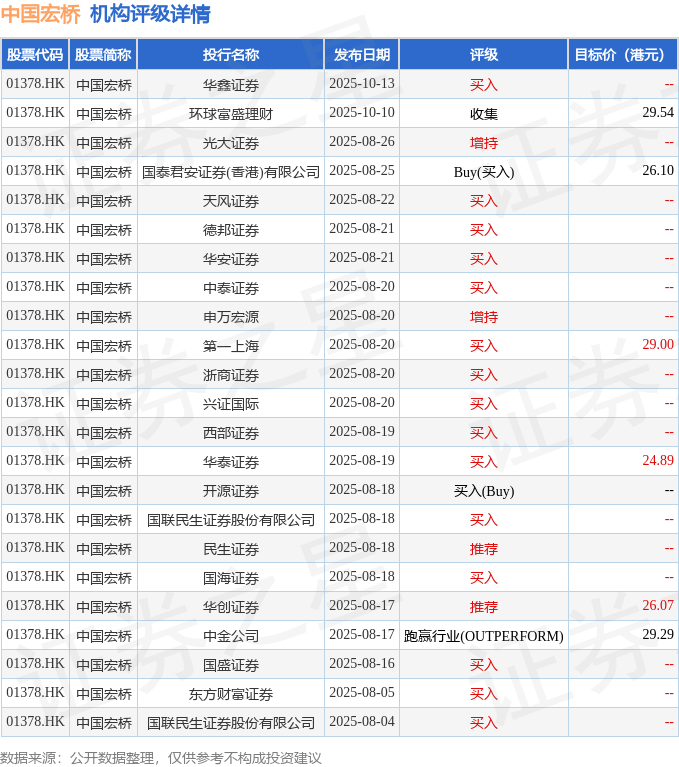
Task: Select the 光大证券 cell
Action: [231, 143]
